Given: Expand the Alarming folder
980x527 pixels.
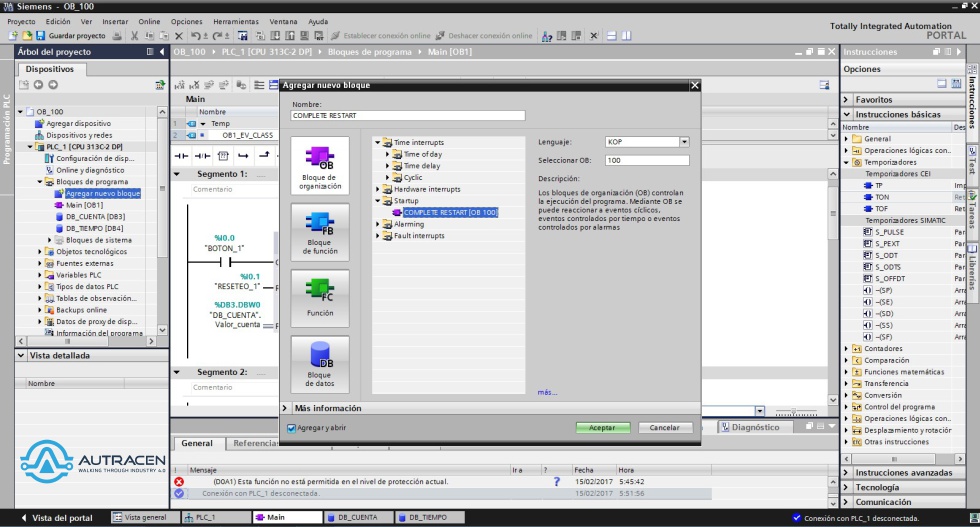Looking at the screenshot, I should click(x=378, y=224).
